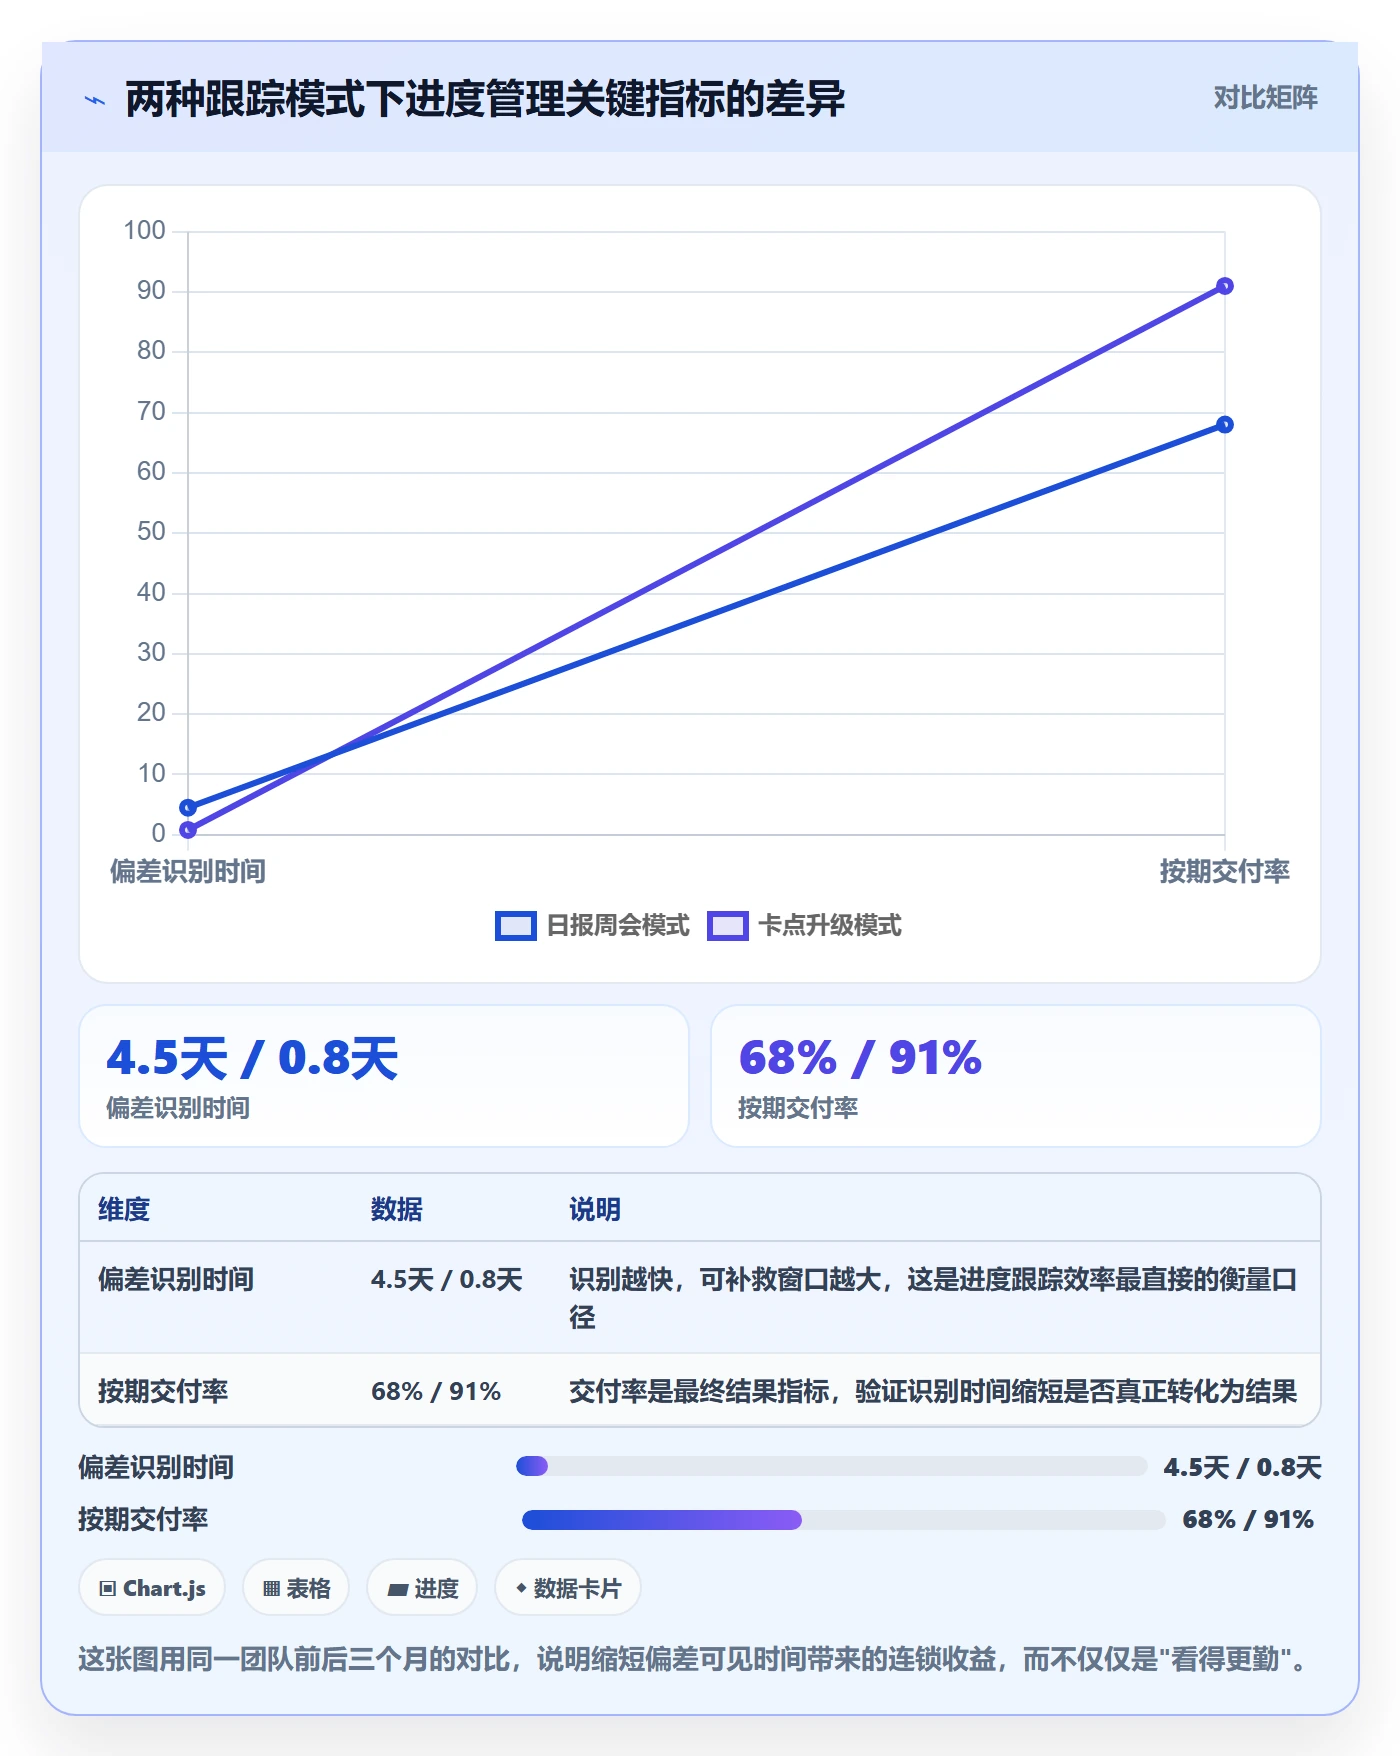Click the 4.5天 / 0.8天 value beside progress bar
This screenshot has width=1400, height=1756.
(x=1242, y=1467)
